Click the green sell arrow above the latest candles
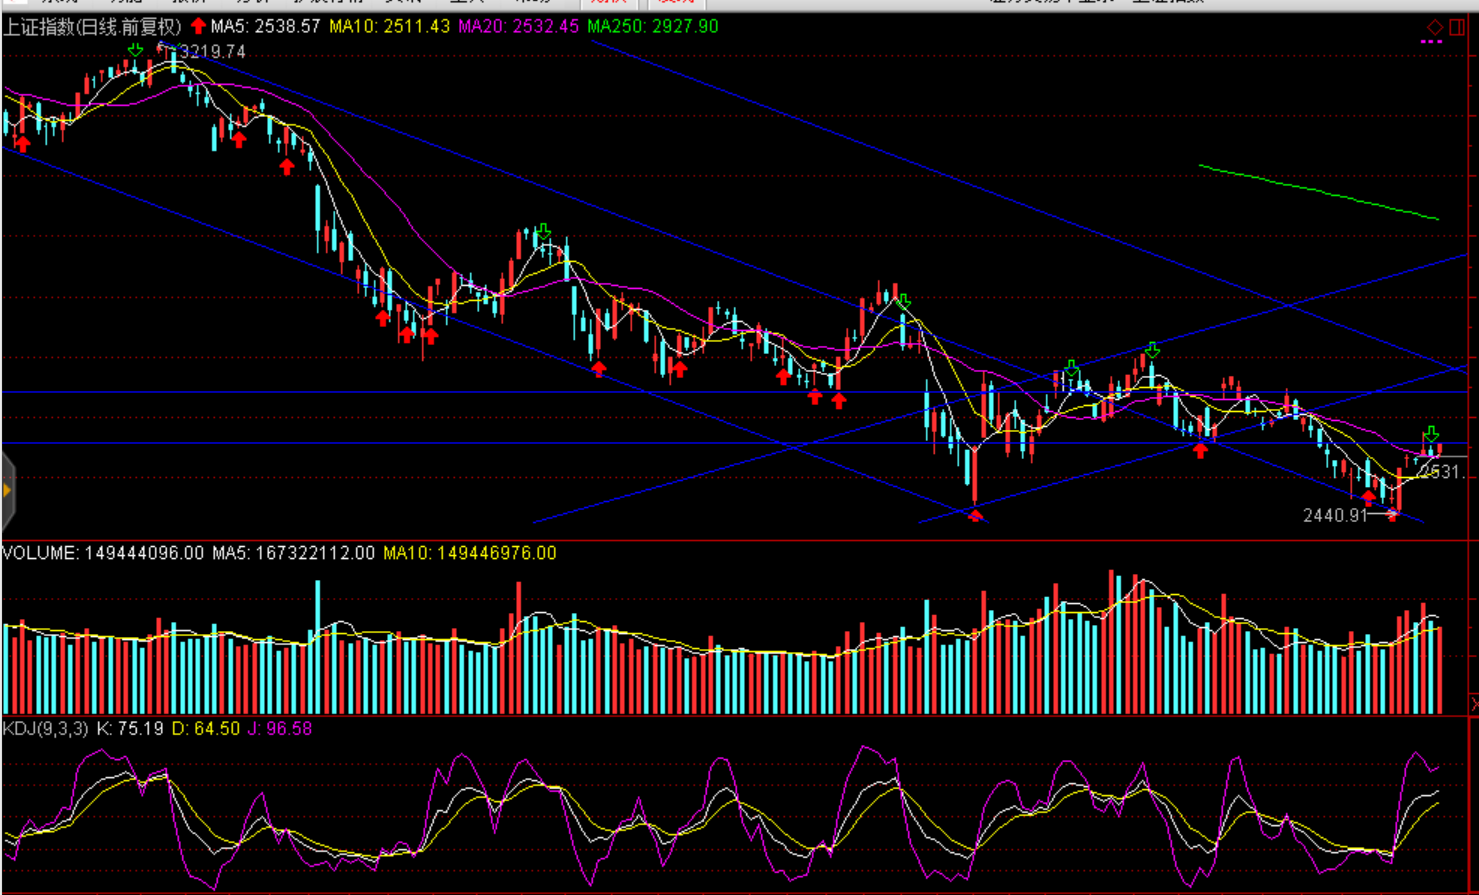The width and height of the screenshot is (1479, 895). (x=1431, y=435)
